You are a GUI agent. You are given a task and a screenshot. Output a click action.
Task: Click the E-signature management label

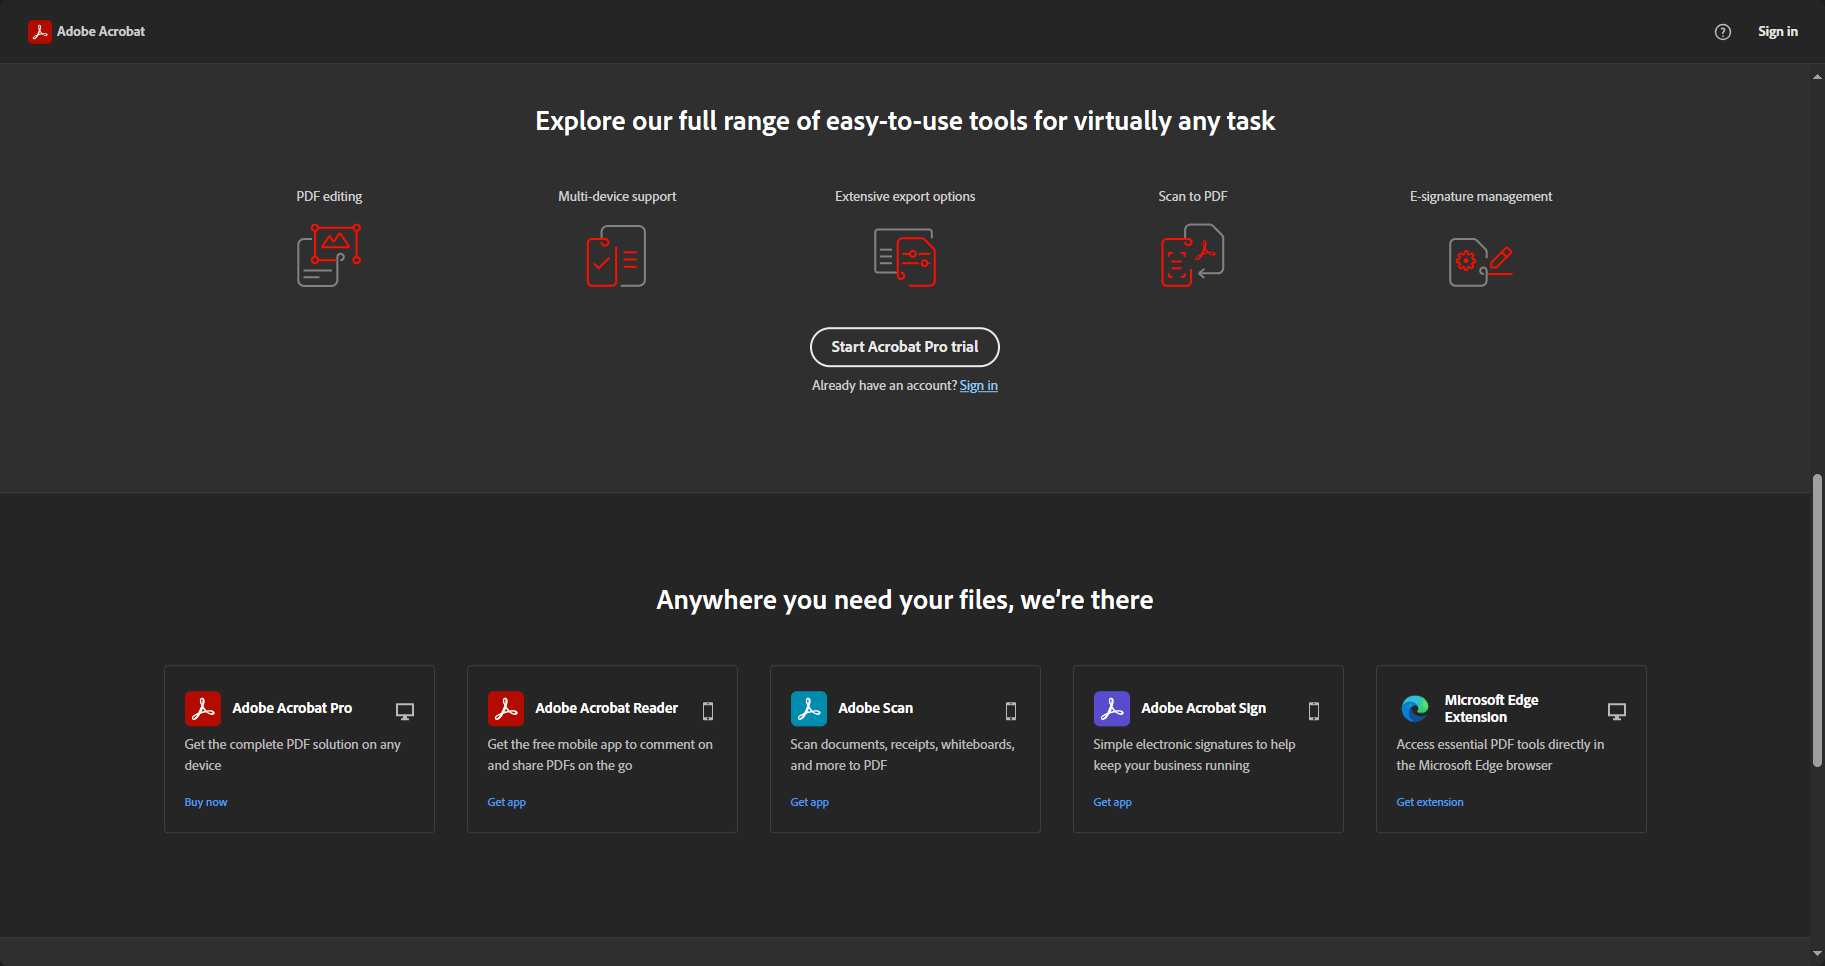point(1481,197)
